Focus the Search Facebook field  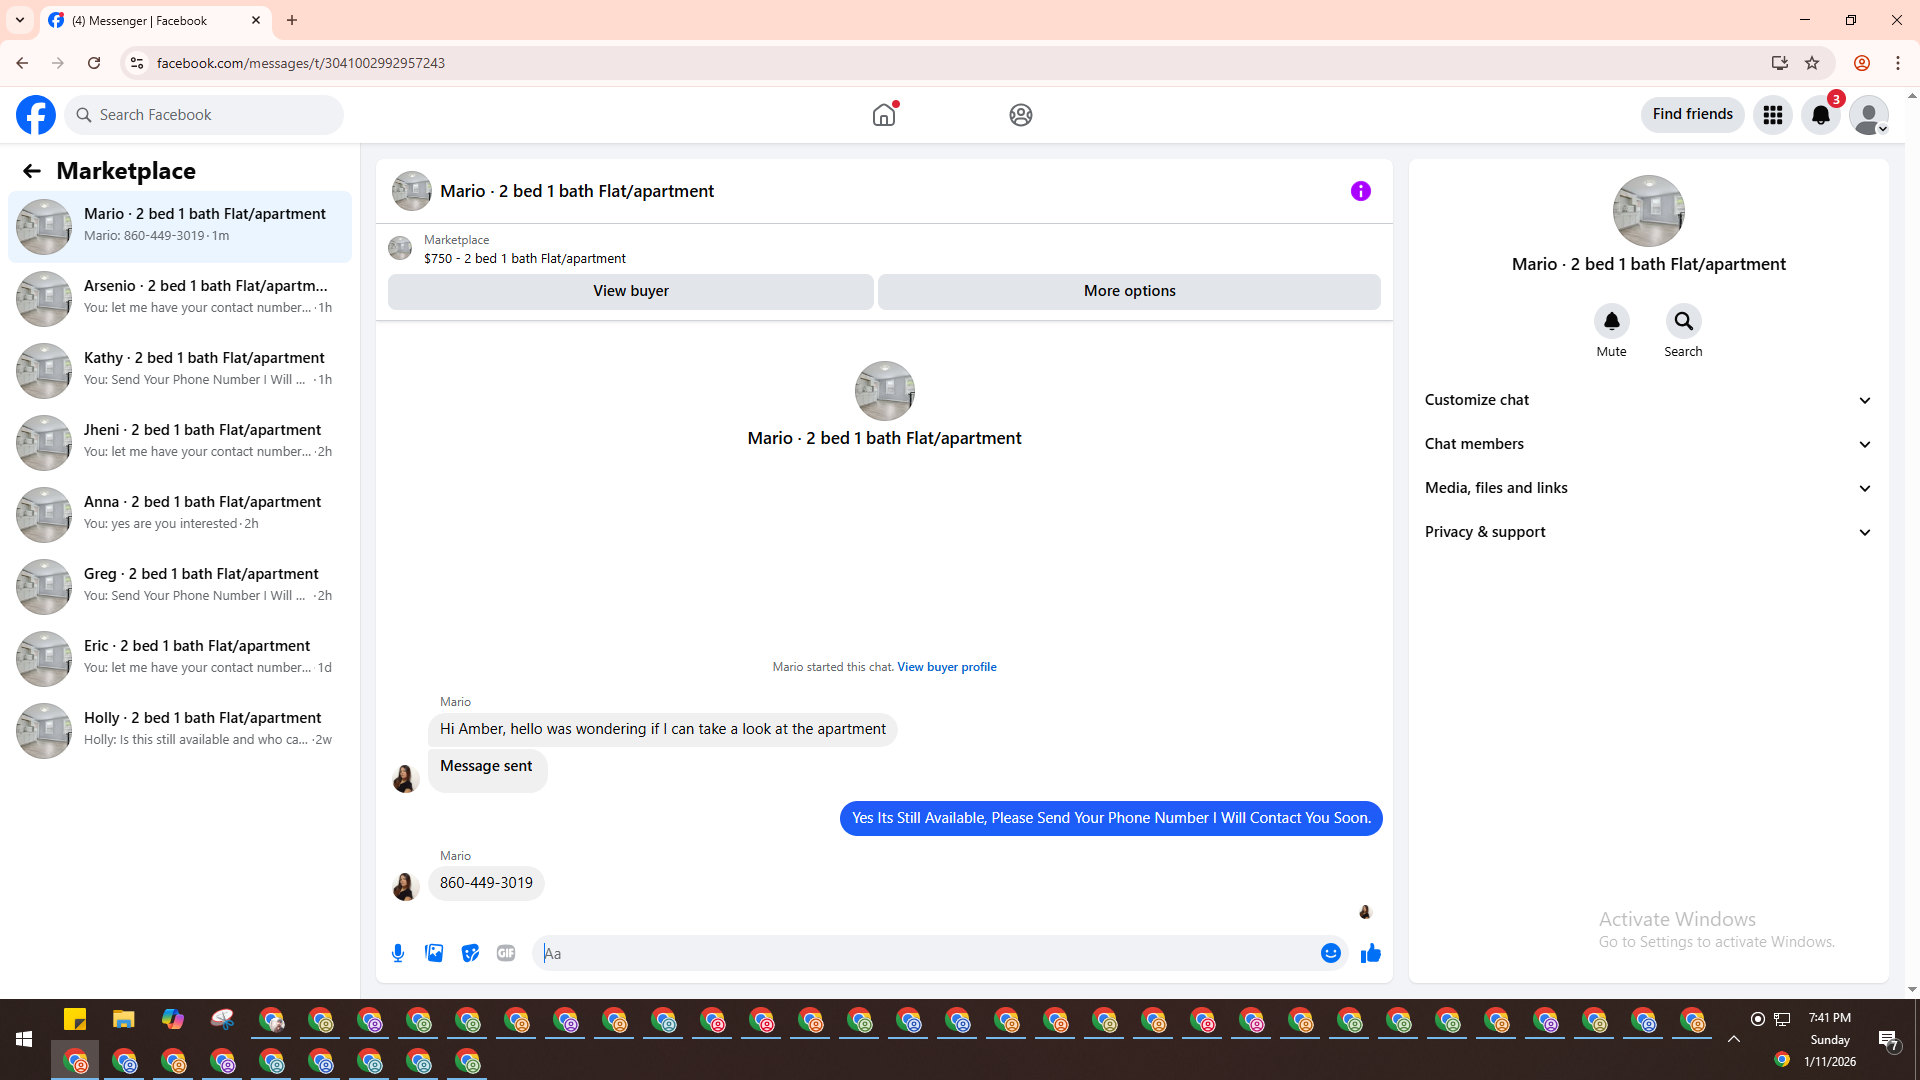pyautogui.click(x=204, y=115)
